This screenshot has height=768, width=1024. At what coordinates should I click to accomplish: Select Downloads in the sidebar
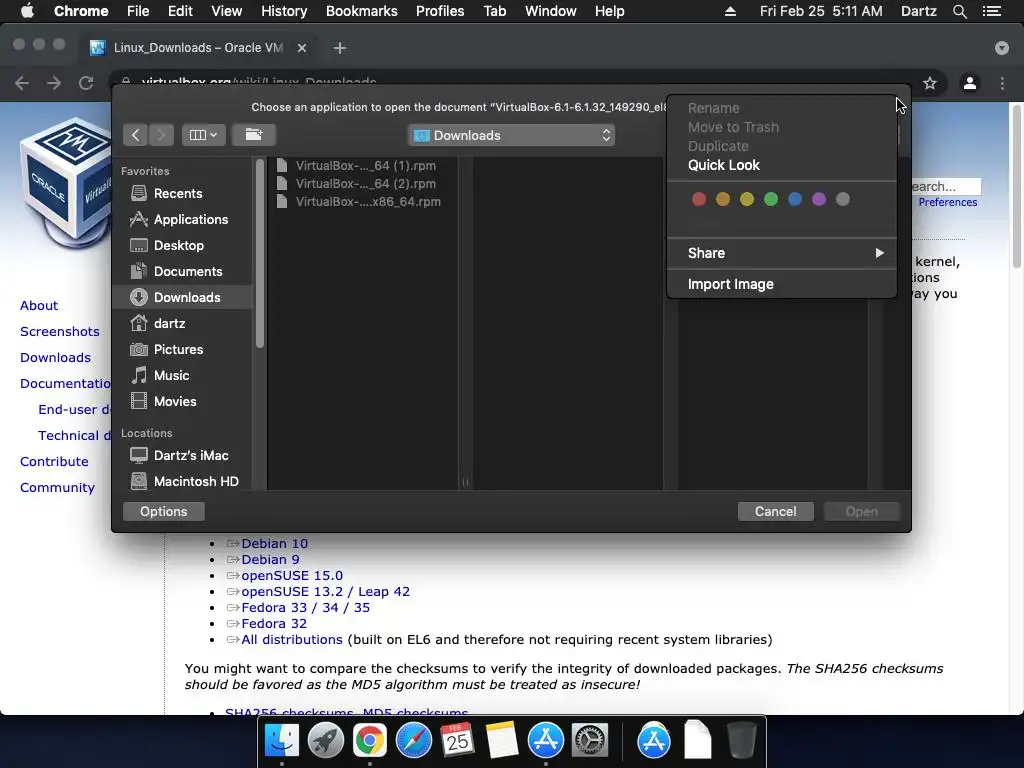(x=182, y=297)
